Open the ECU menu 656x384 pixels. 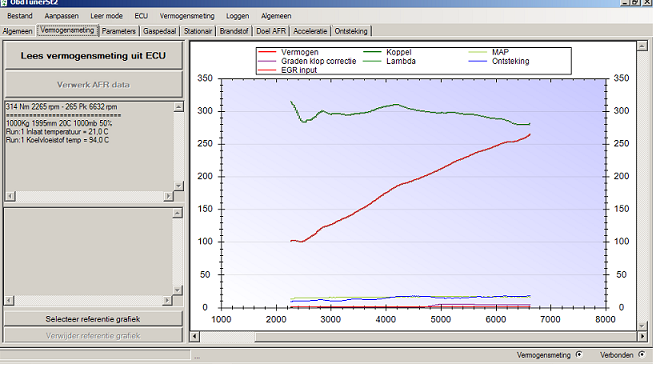pos(141,16)
